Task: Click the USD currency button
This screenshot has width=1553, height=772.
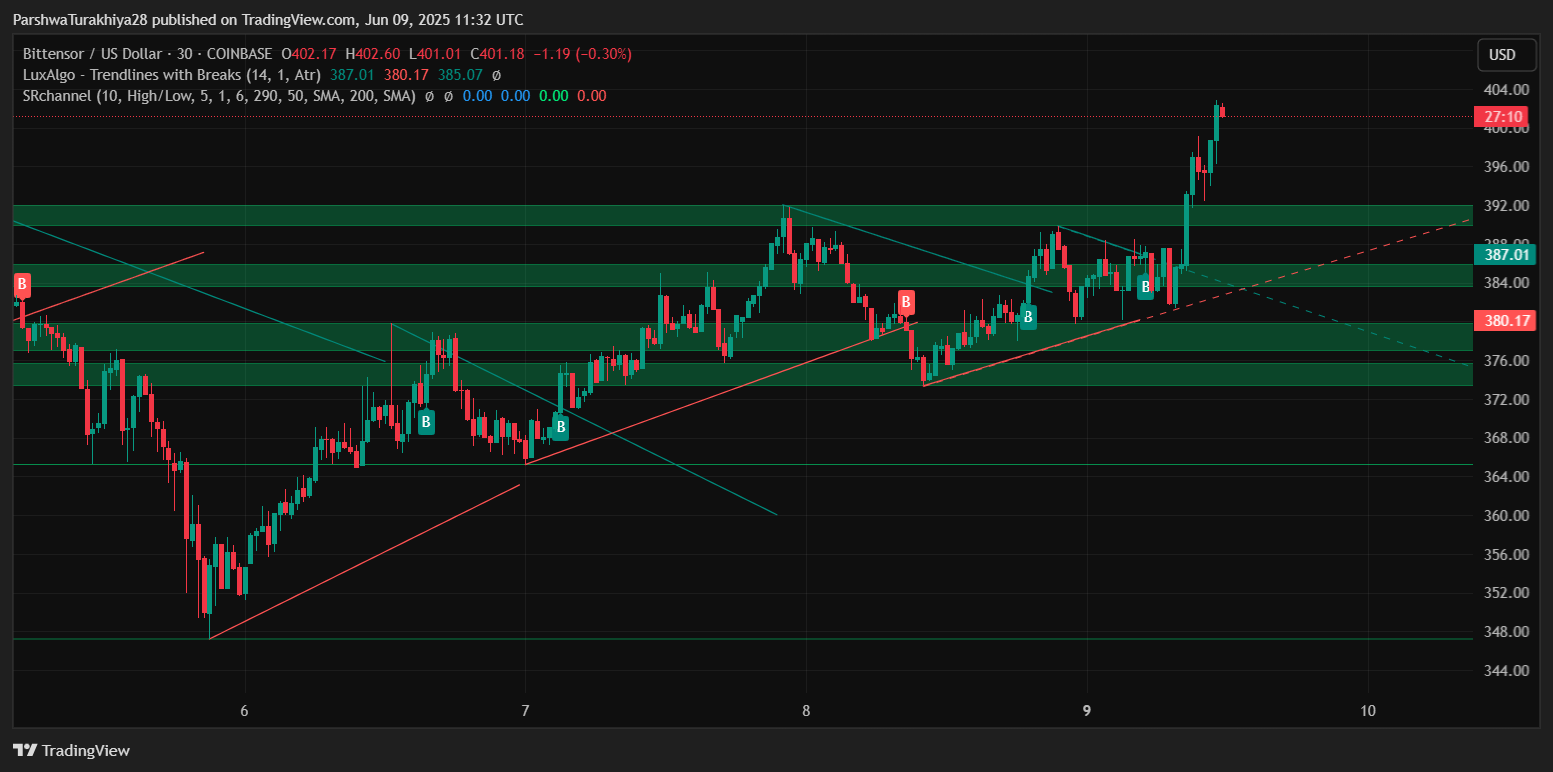Action: (1506, 54)
